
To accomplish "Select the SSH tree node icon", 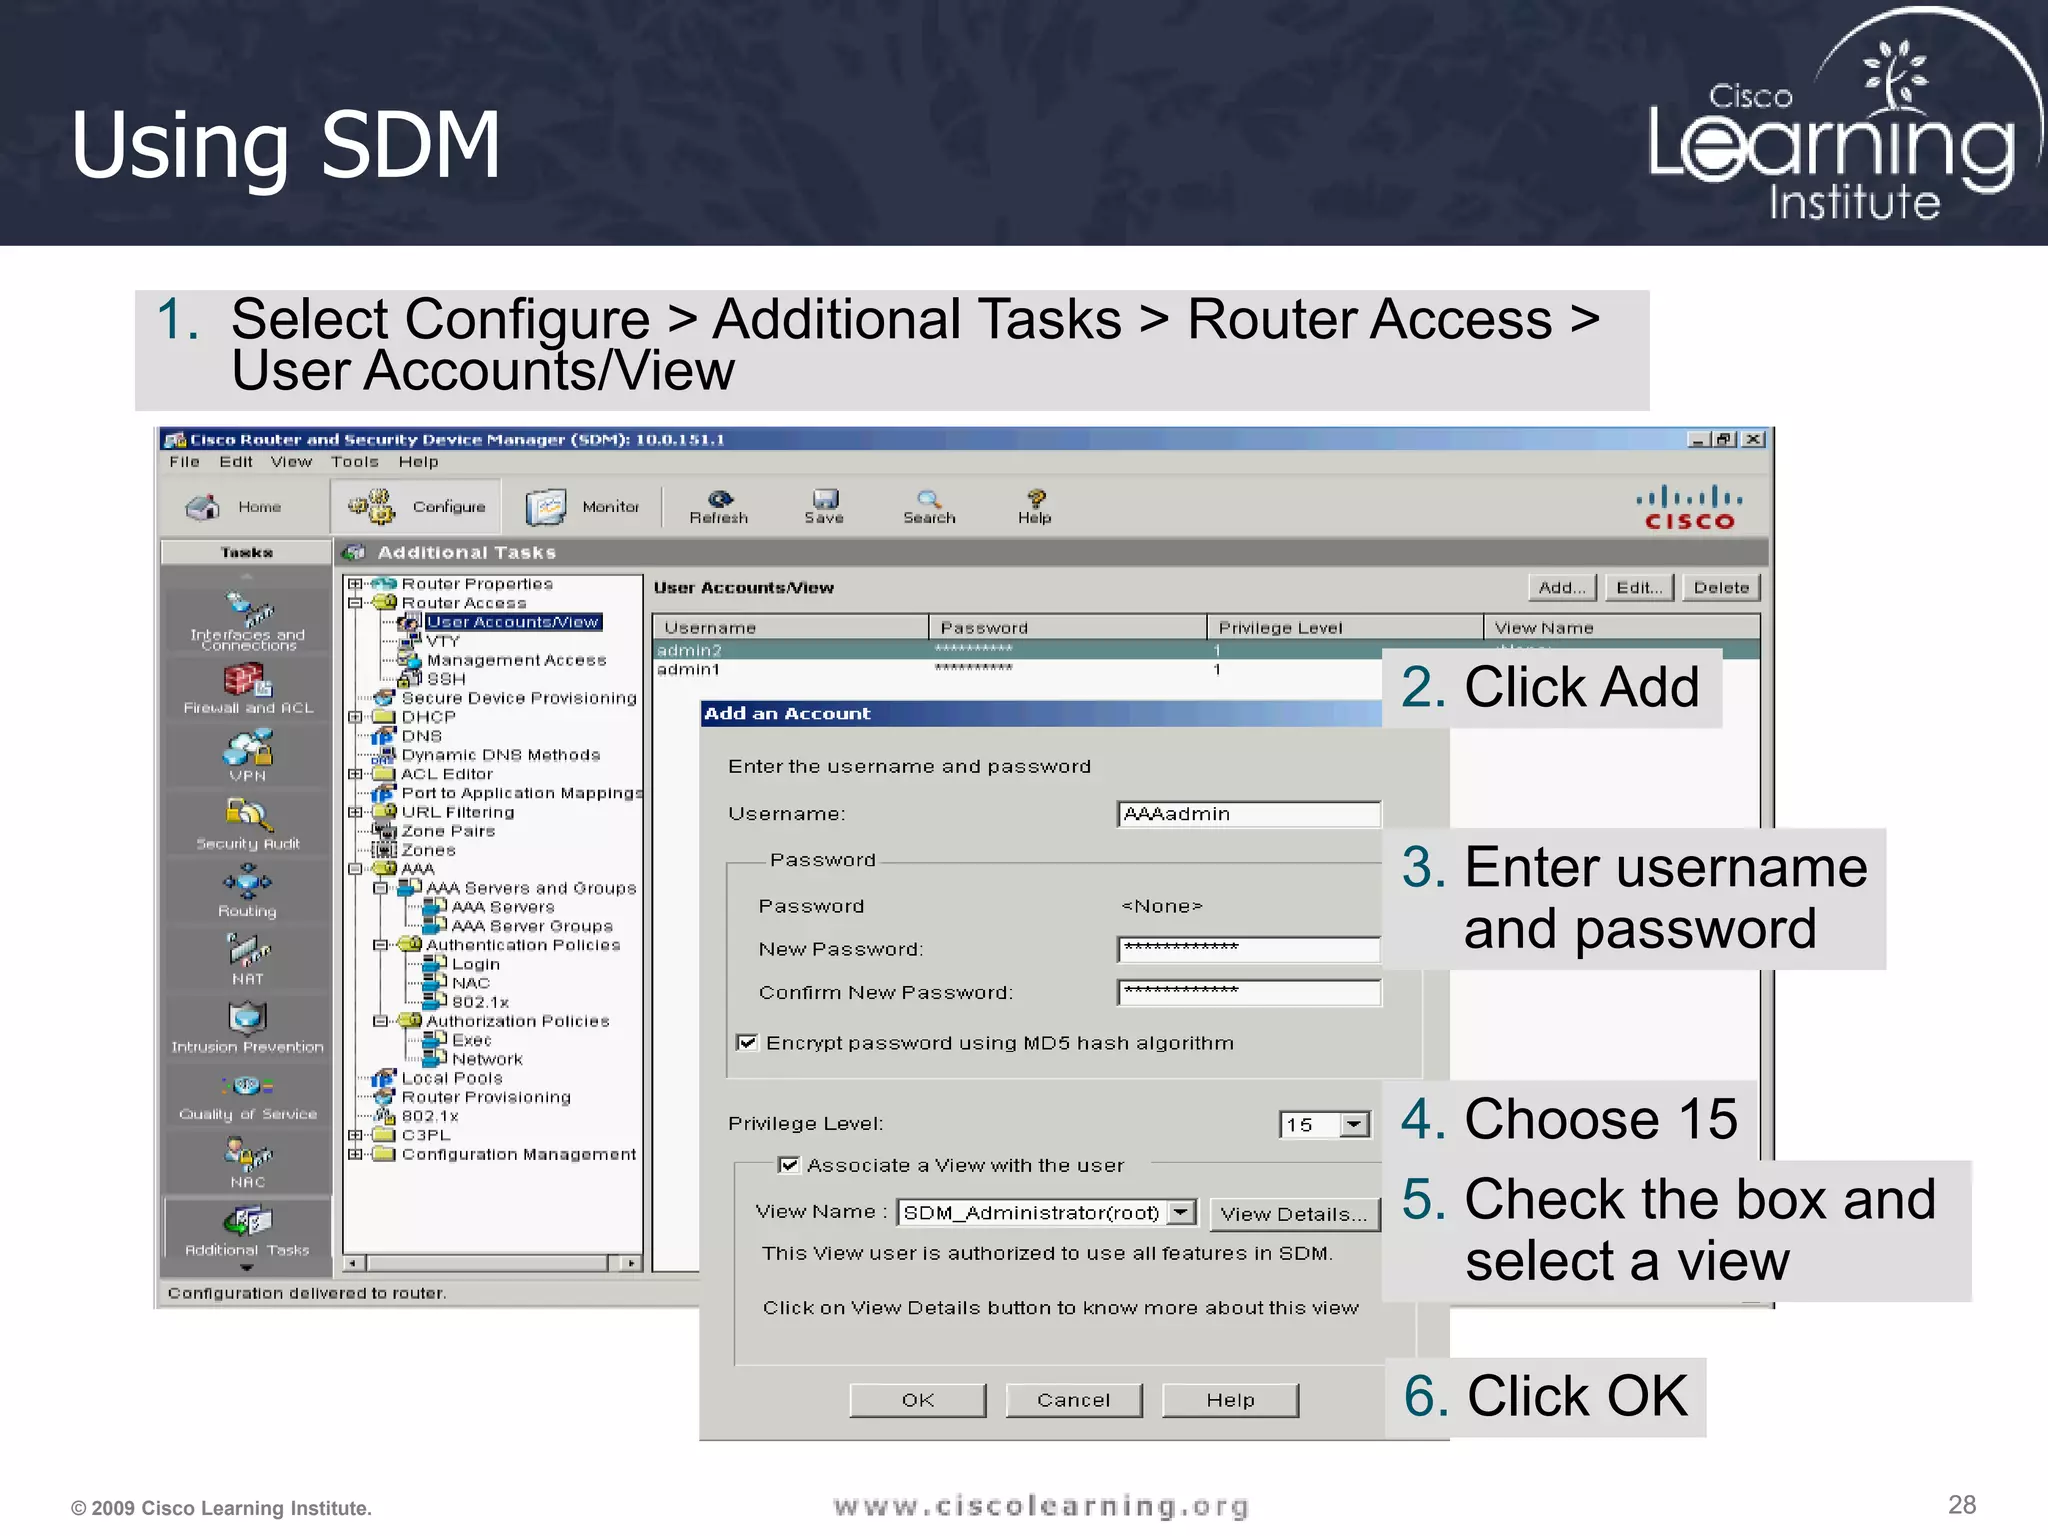I will (x=410, y=679).
